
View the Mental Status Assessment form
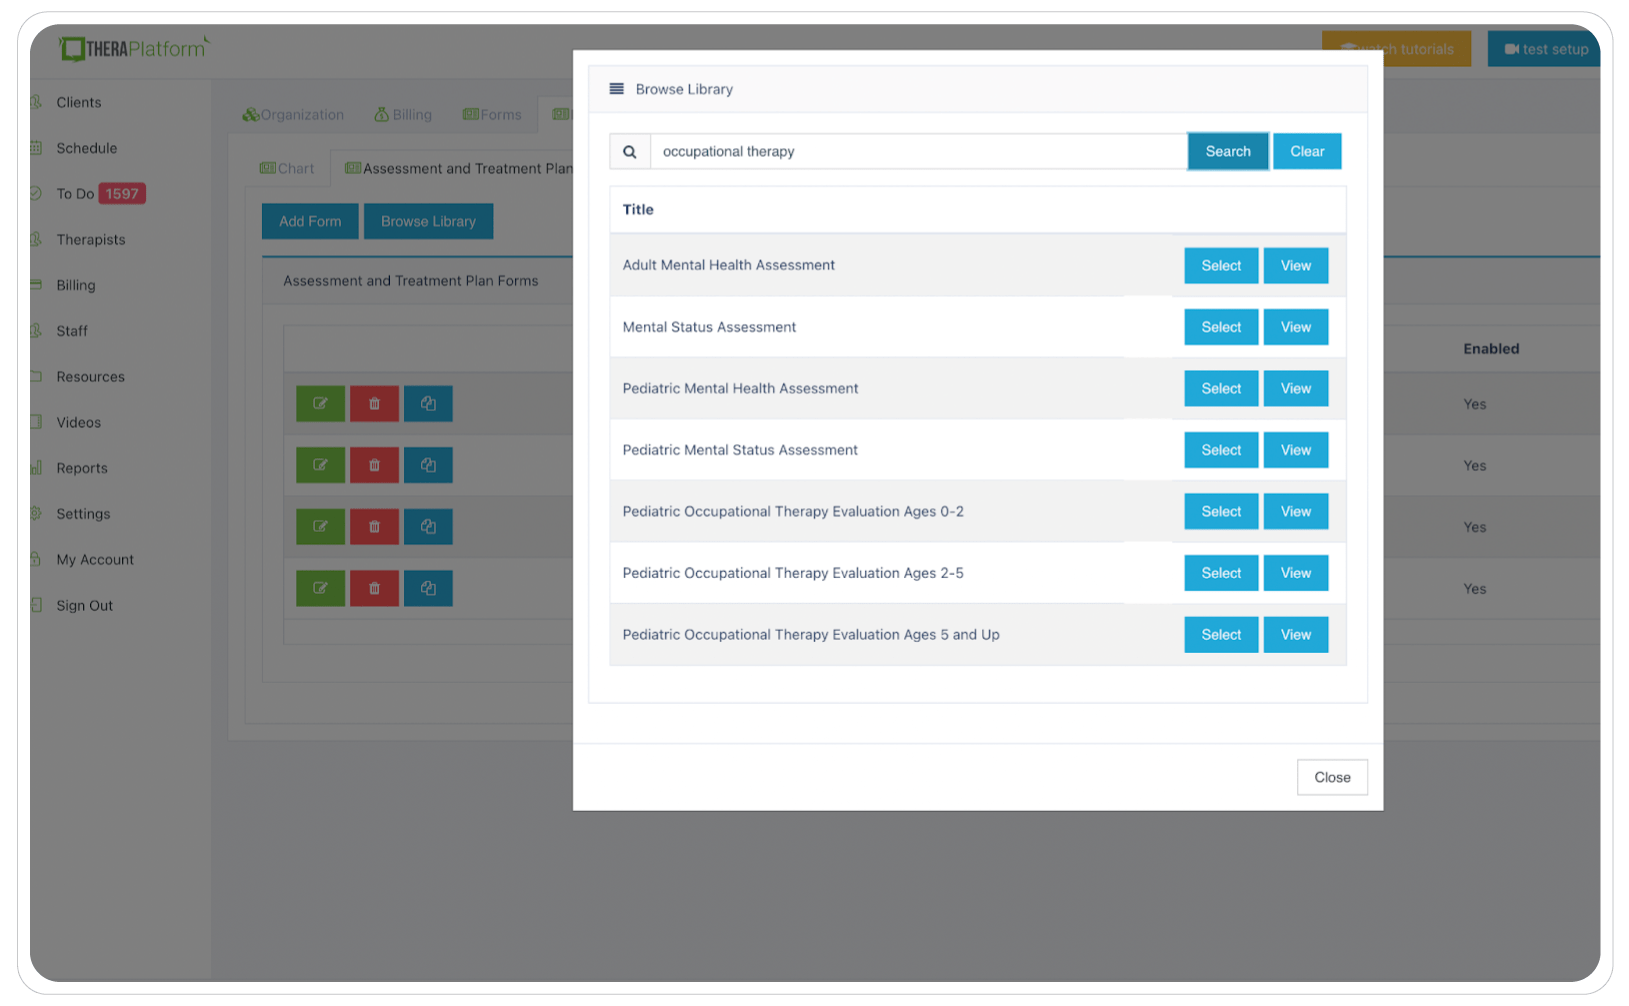pos(1296,328)
